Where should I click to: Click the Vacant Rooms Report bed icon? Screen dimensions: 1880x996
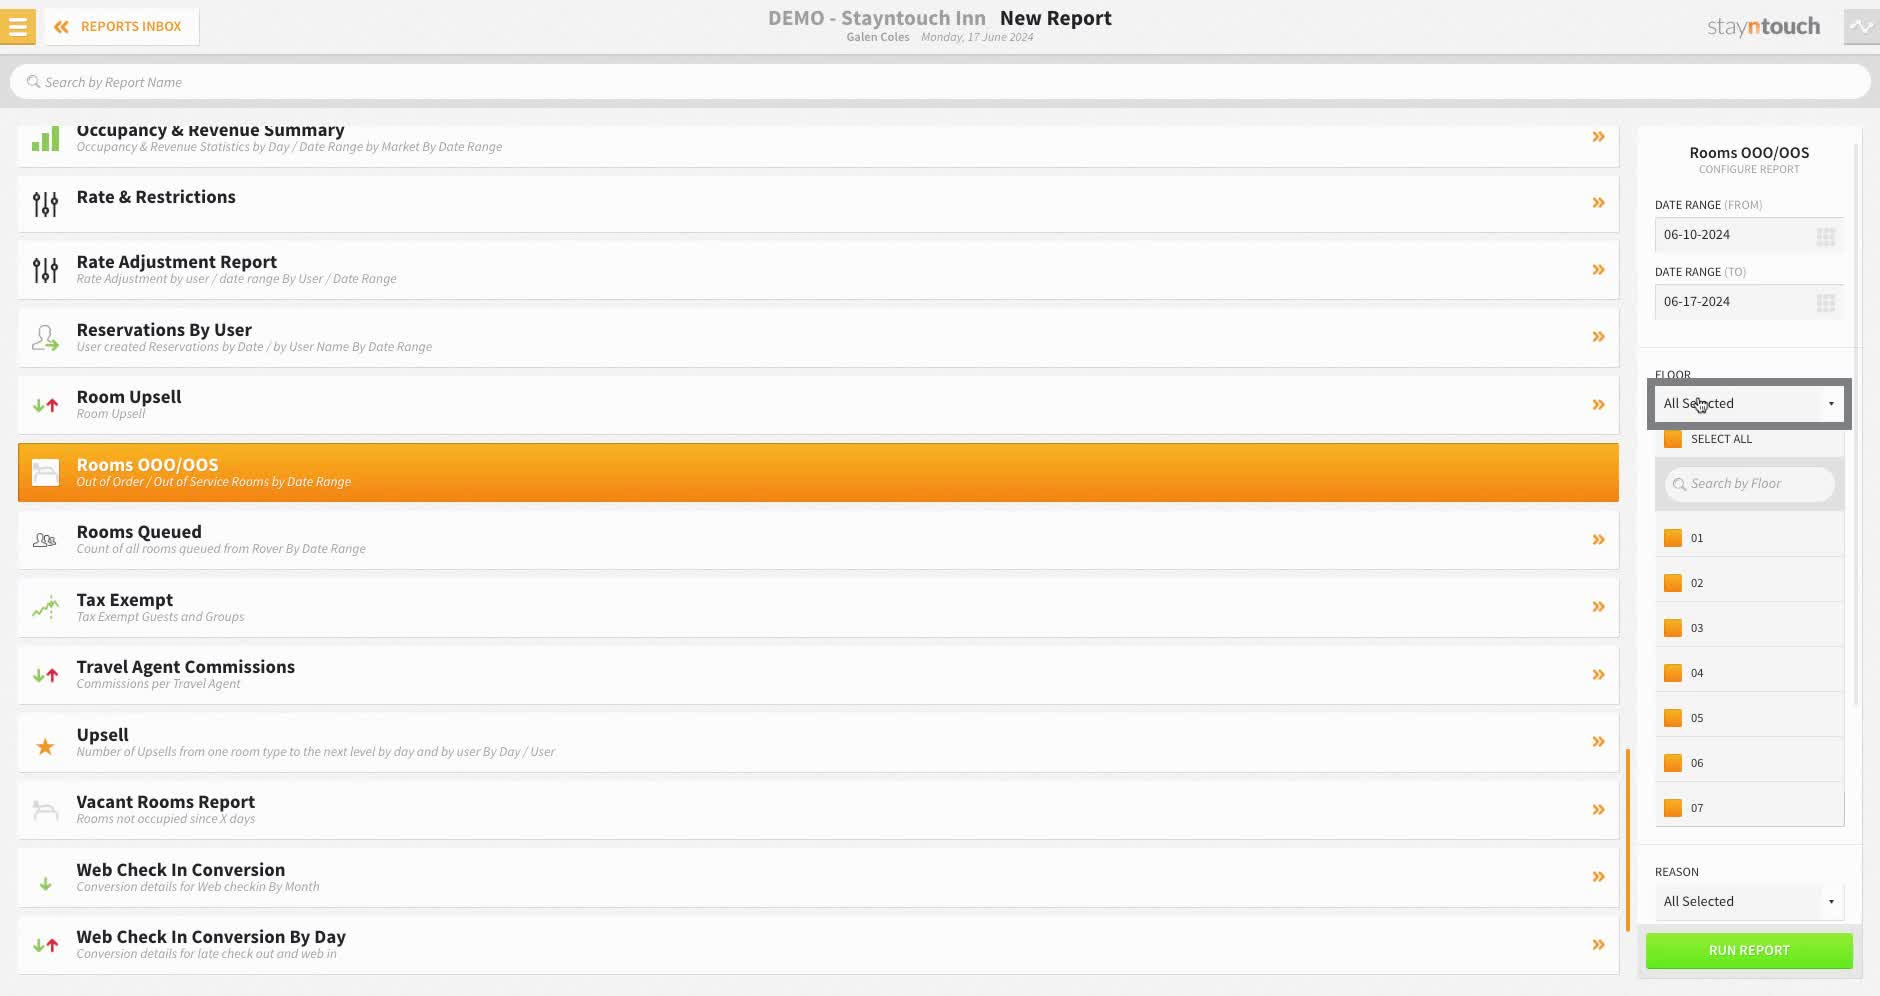coord(45,810)
